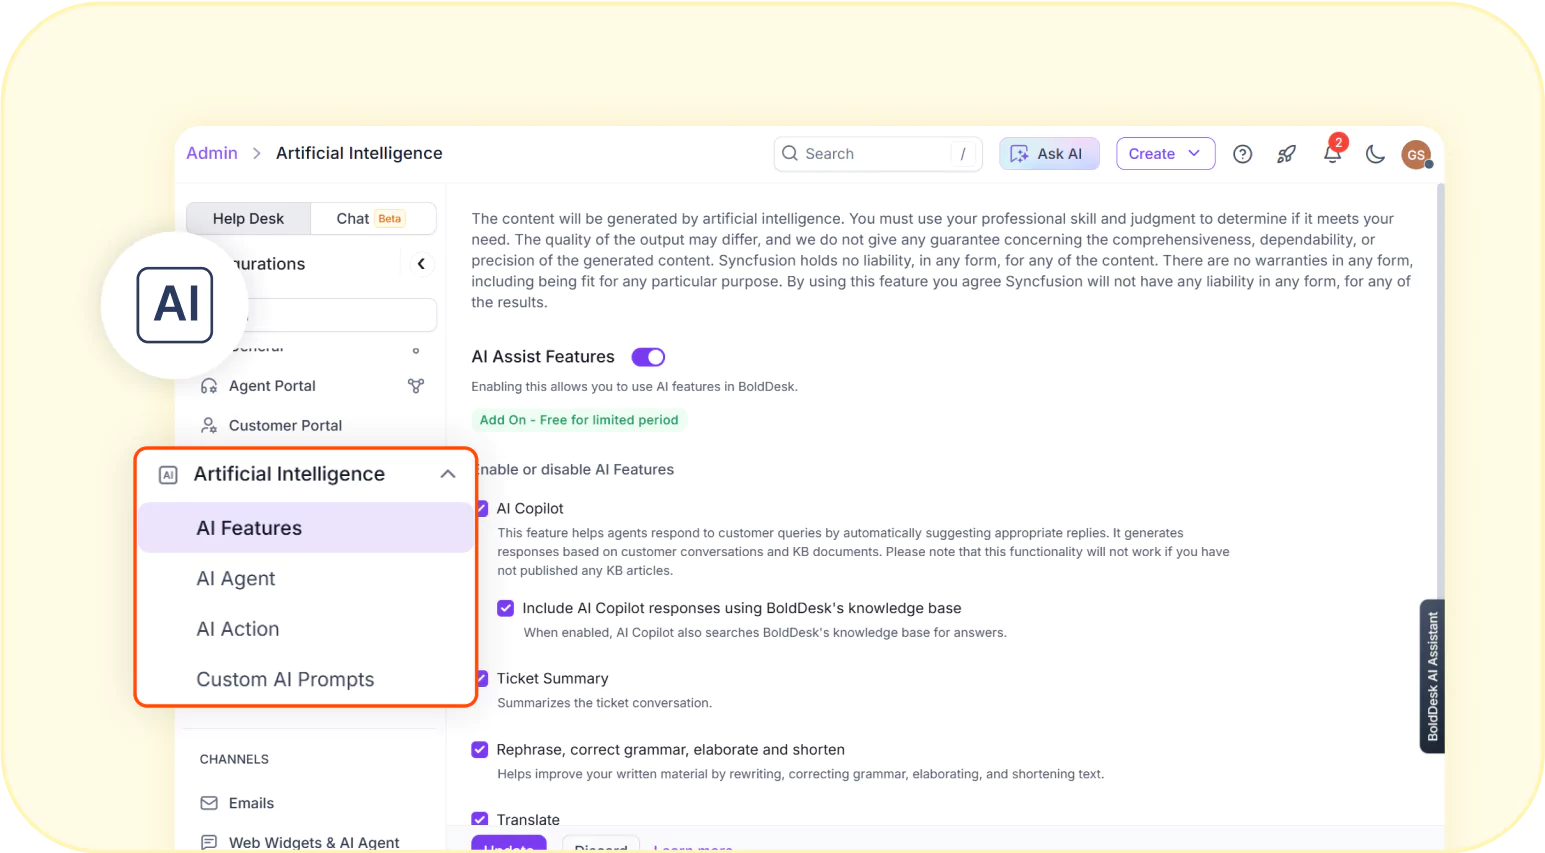
Task: Click the Artificial Intelligence AI sidebar icon
Action: tap(168, 475)
